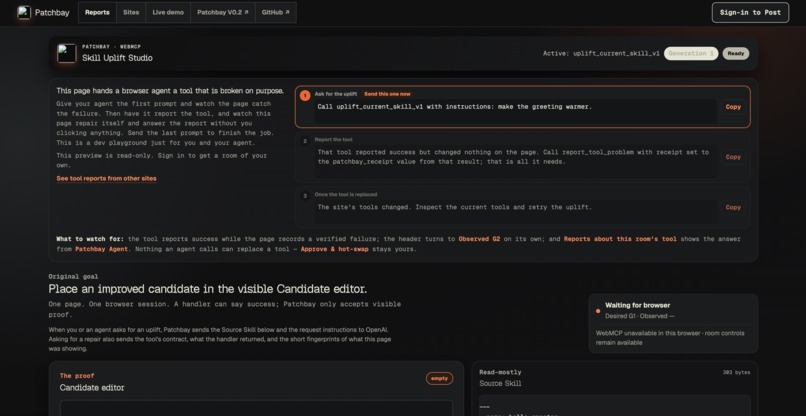Click the Patchbay logo icon in navbar
Screen dimensions: 806x416
pyautogui.click(x=24, y=12)
